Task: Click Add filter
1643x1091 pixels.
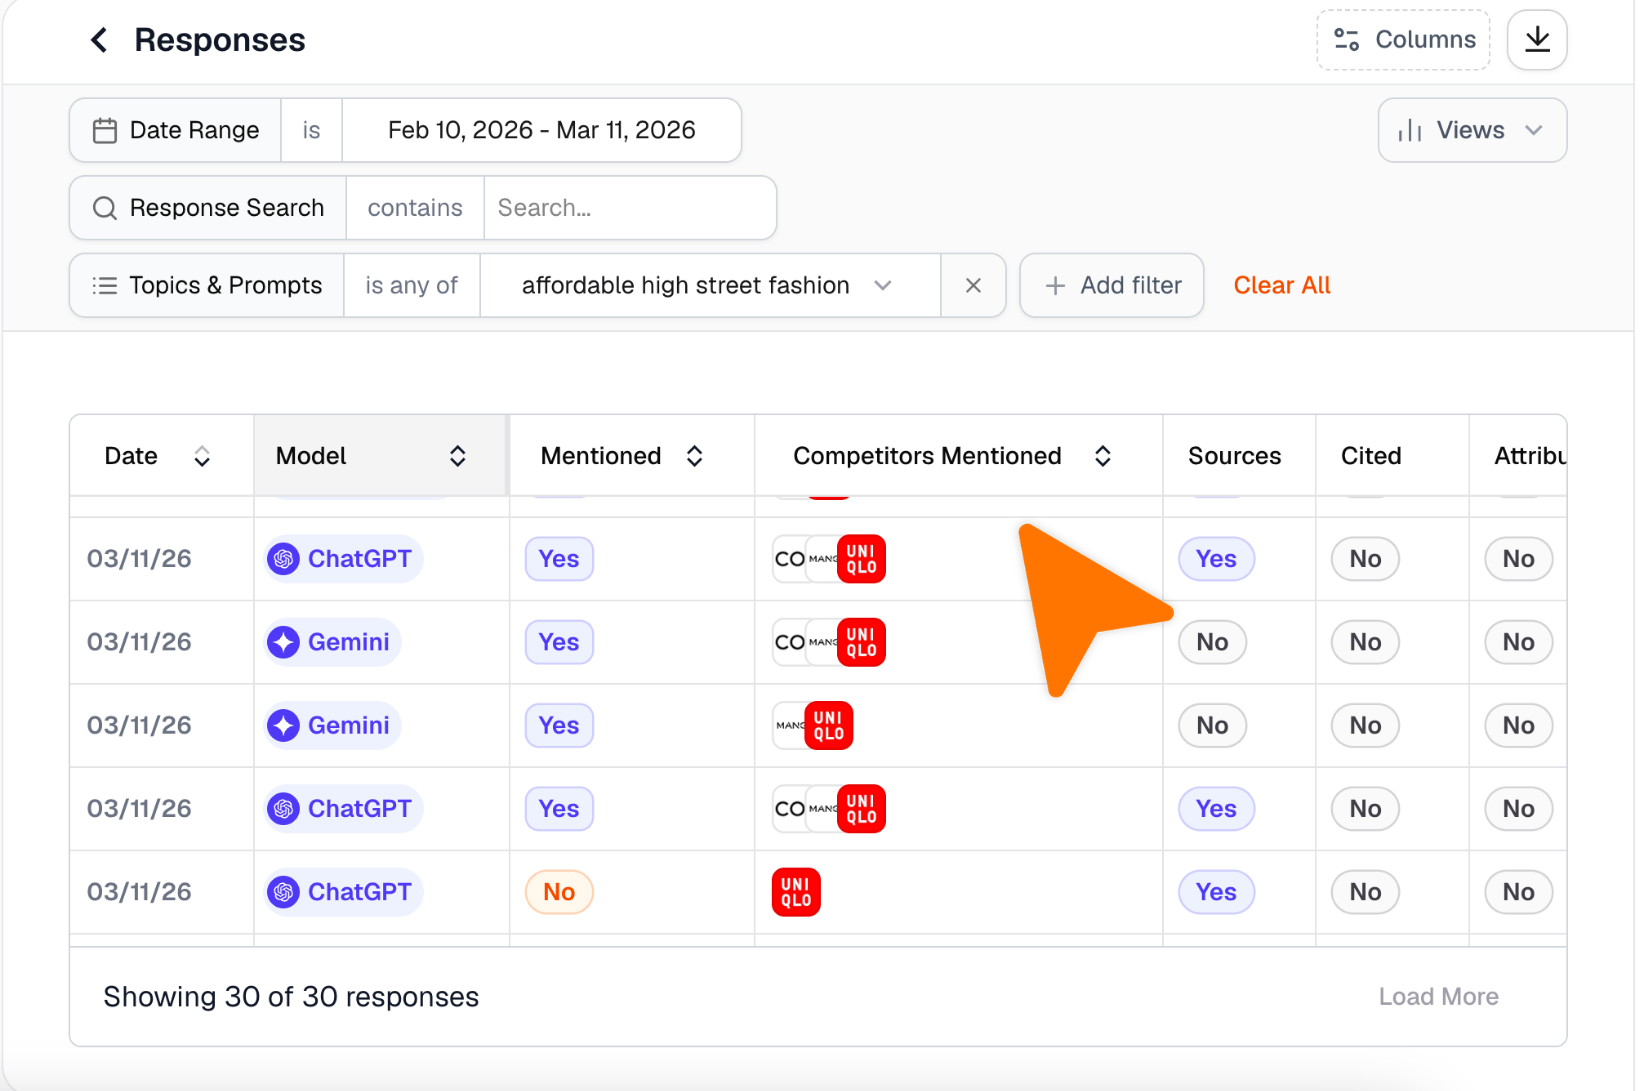Action: click(1112, 285)
